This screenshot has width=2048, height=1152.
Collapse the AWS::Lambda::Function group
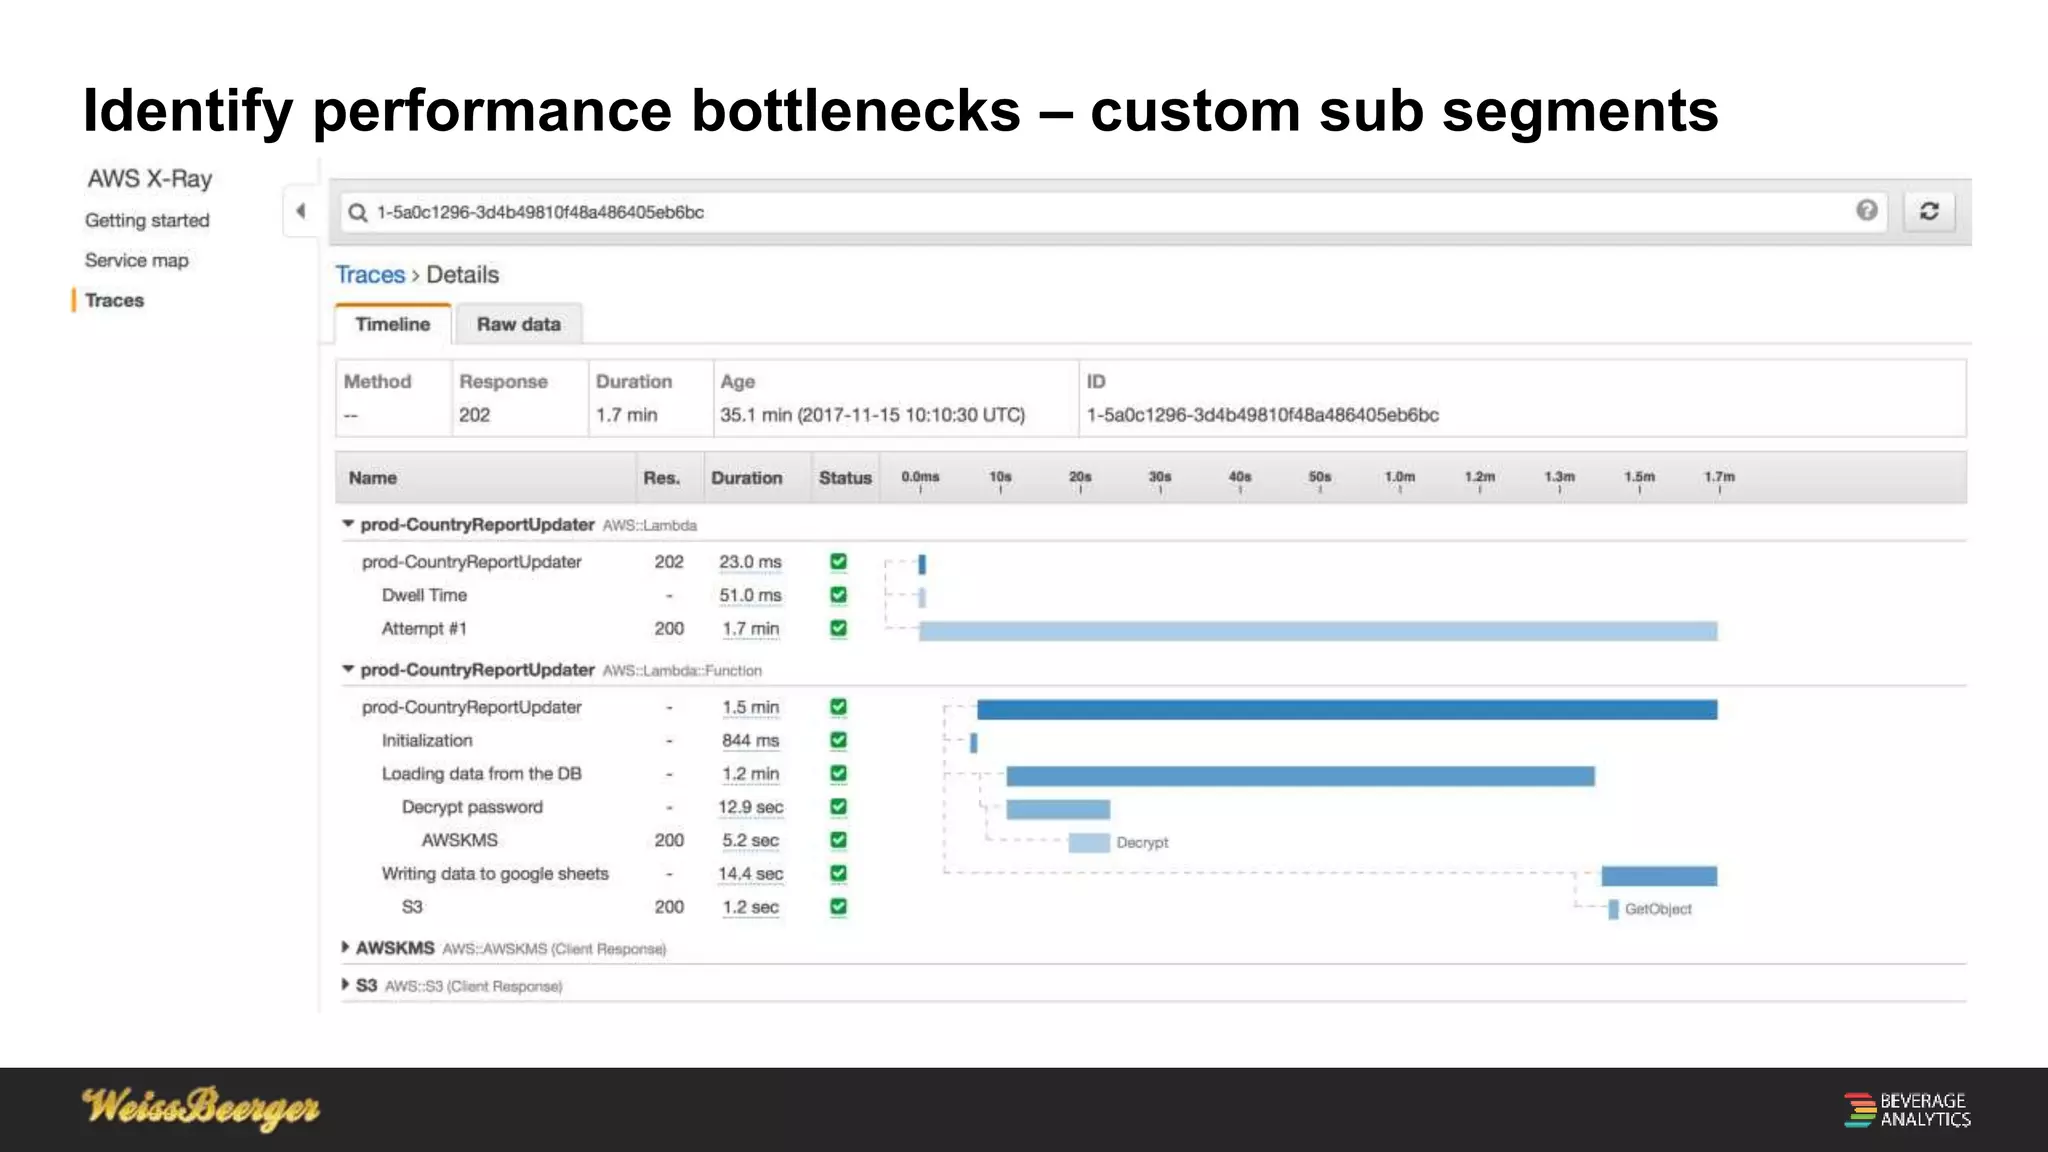coord(348,669)
